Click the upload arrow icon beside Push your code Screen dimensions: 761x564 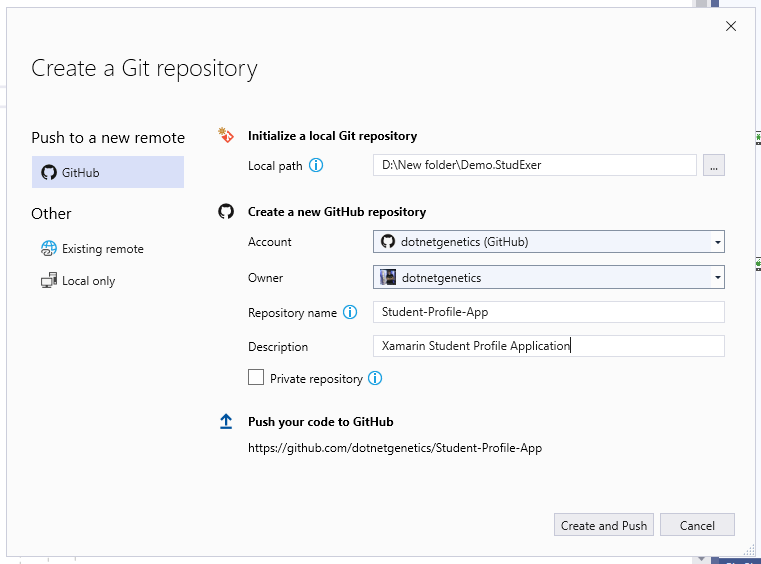pos(226,421)
